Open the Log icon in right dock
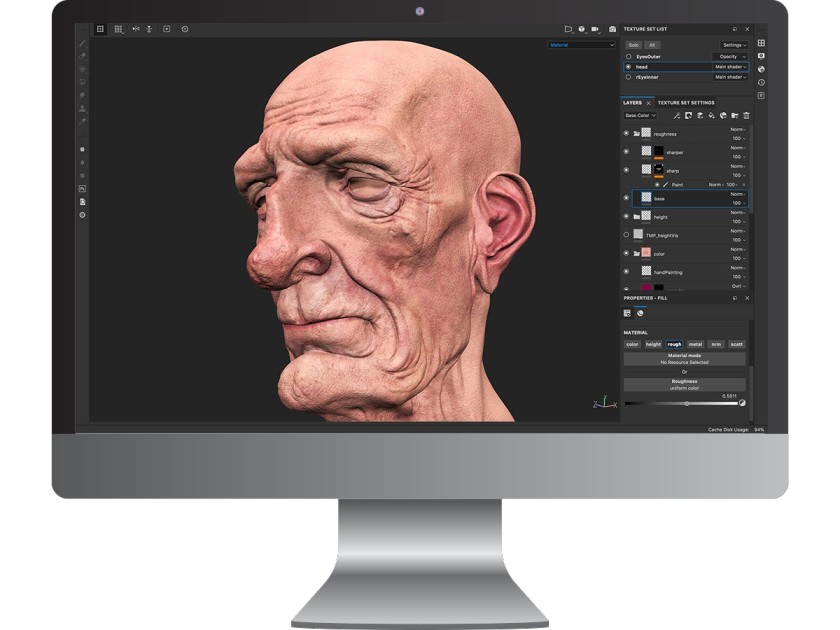Image resolution: width=840 pixels, height=630 pixels. 761,95
